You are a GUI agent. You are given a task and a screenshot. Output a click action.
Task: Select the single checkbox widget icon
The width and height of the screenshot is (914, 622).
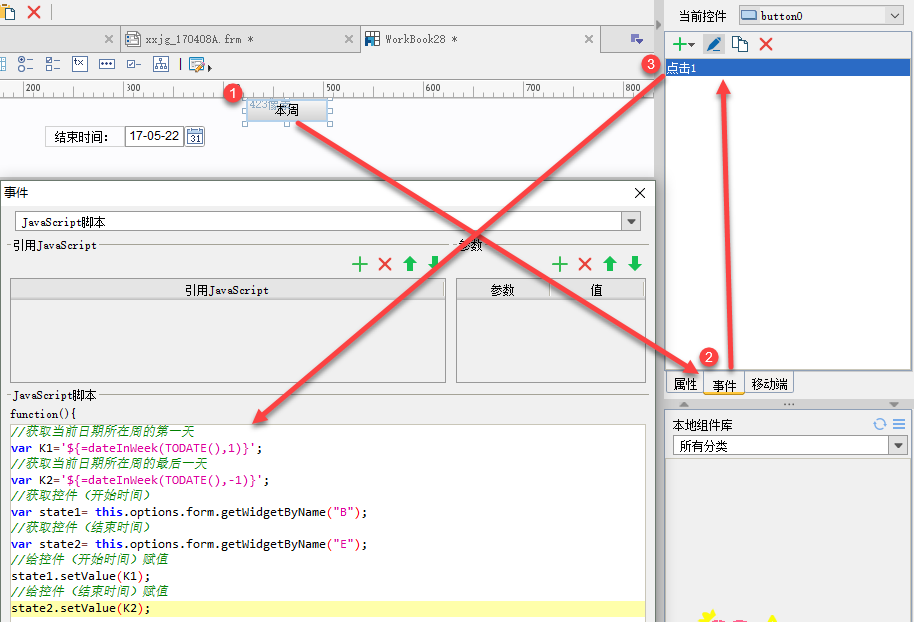coord(134,64)
